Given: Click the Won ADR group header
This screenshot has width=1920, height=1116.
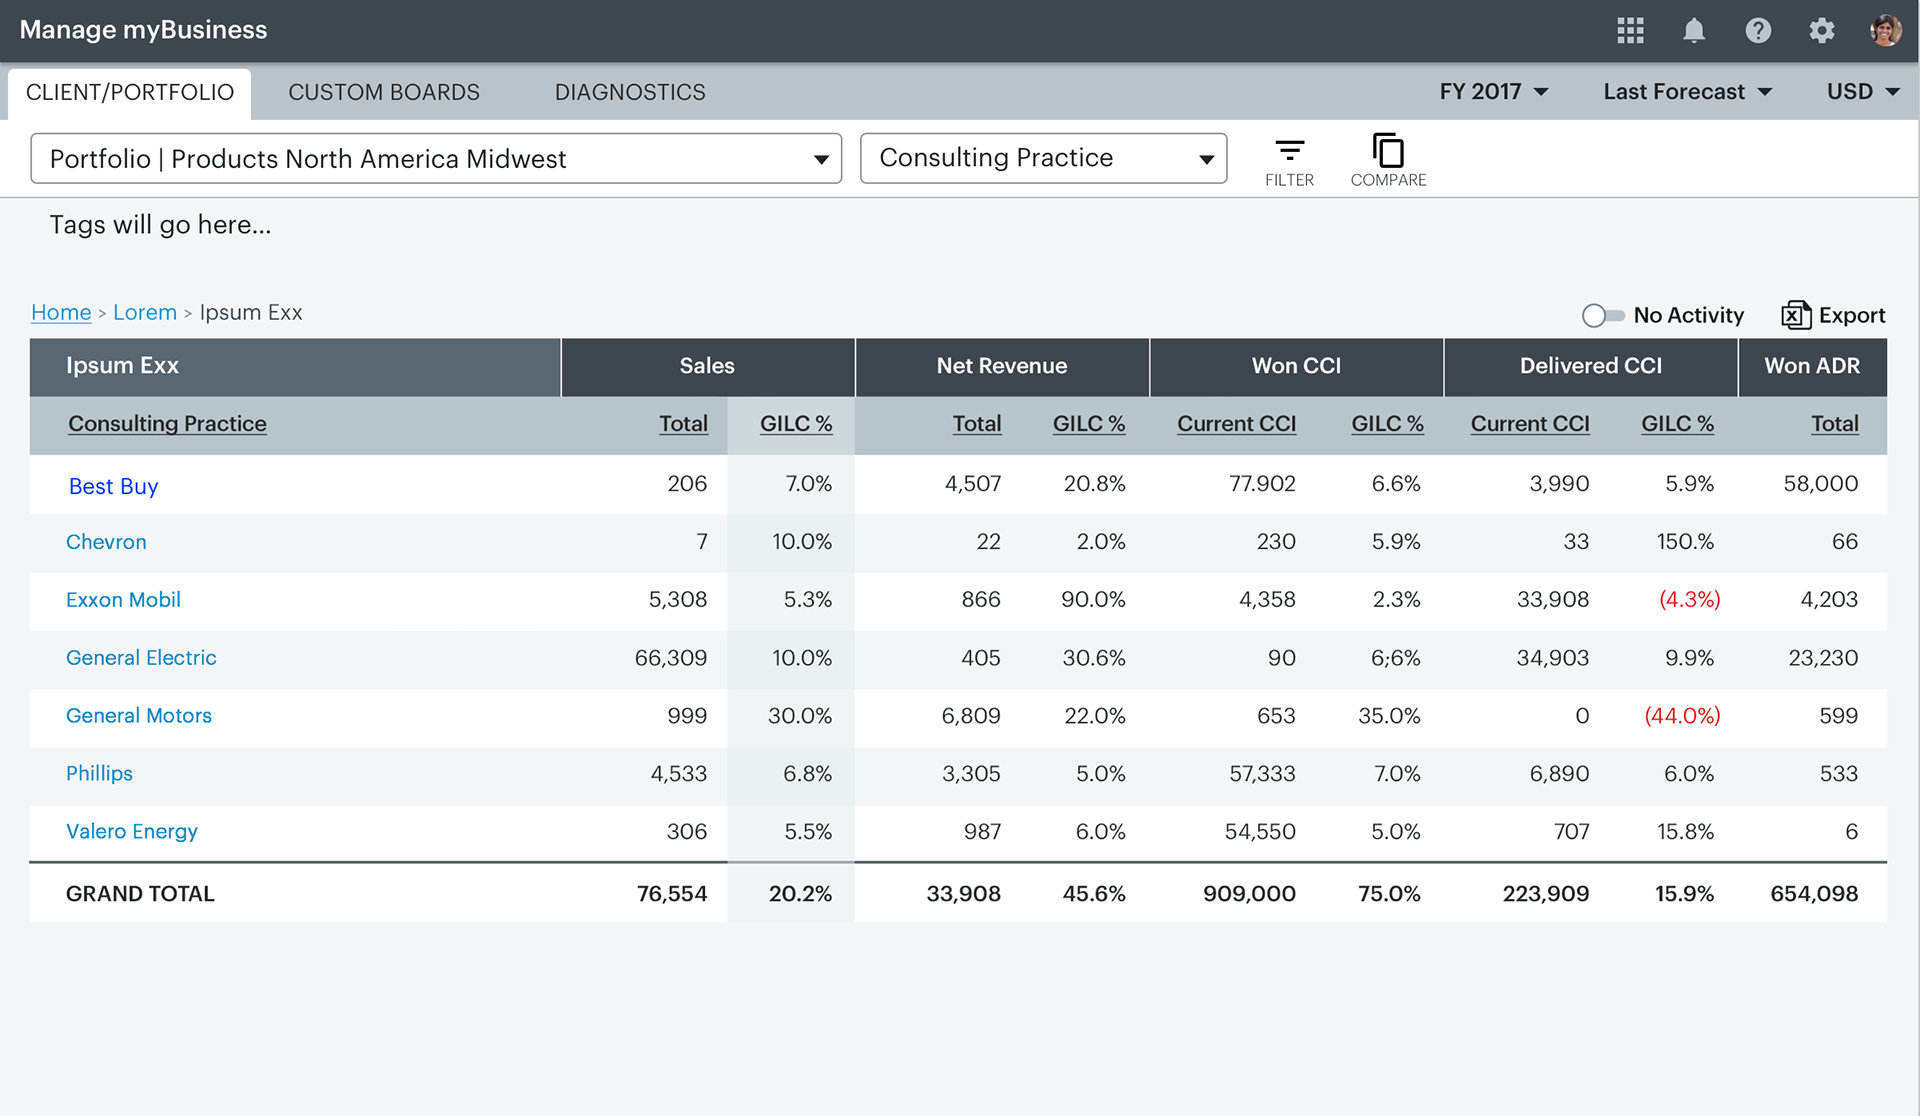Looking at the screenshot, I should [x=1812, y=366].
